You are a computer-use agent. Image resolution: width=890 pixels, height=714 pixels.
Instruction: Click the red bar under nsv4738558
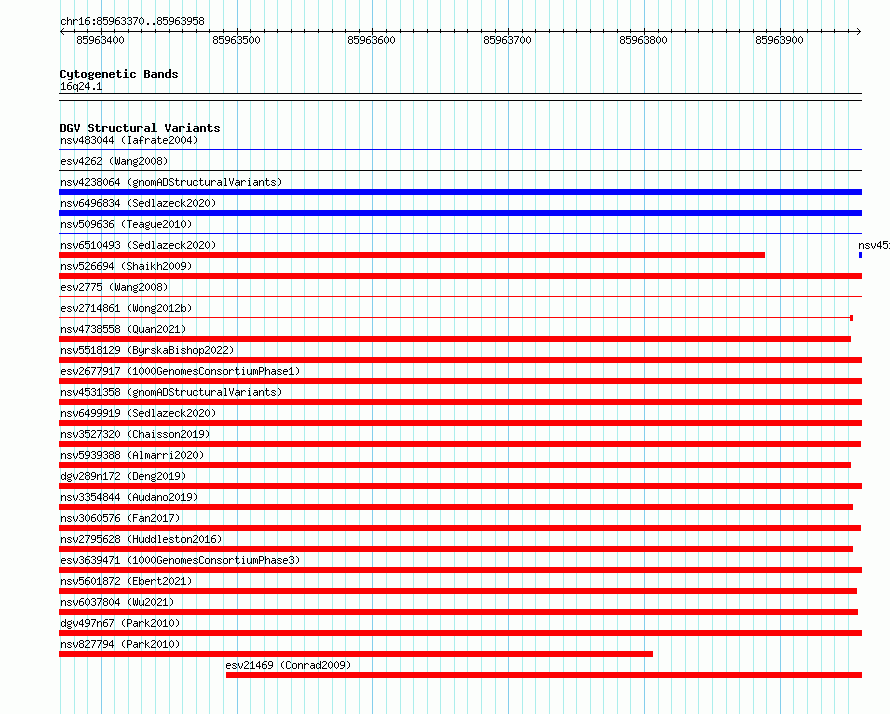[455, 339]
